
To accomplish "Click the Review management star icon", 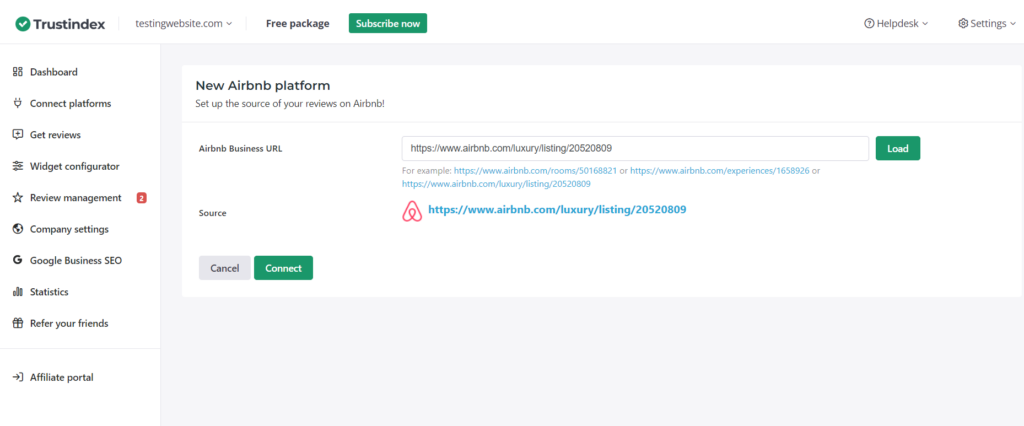I will (x=18, y=198).
